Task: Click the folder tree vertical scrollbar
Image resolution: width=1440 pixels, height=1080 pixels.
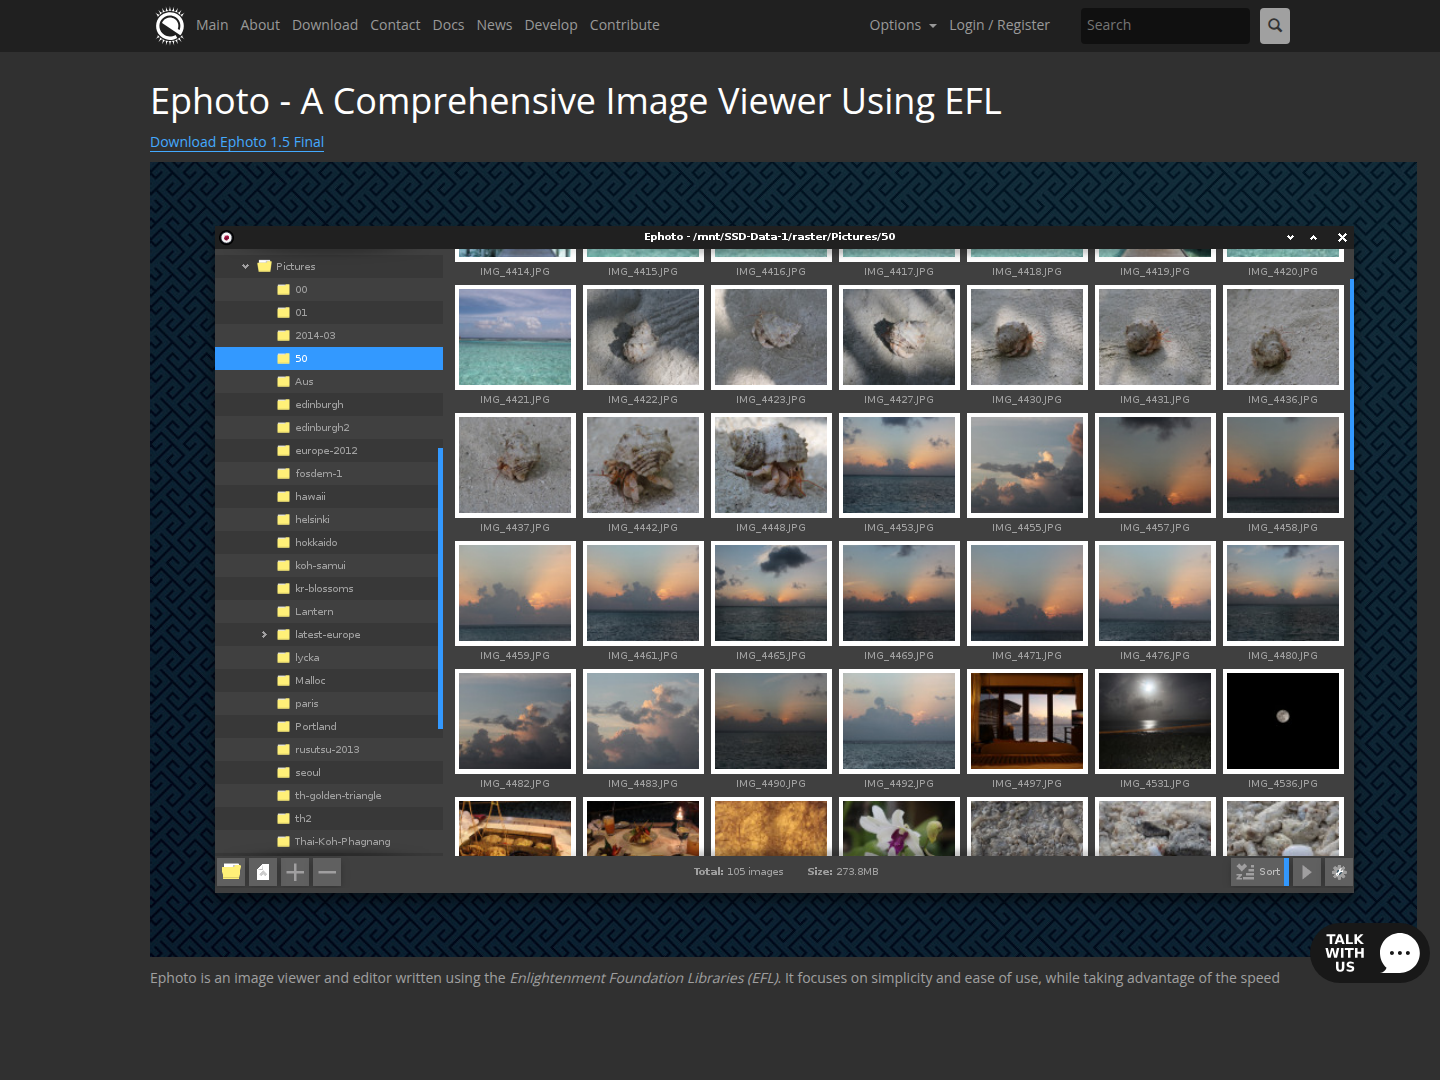Action: 440,589
